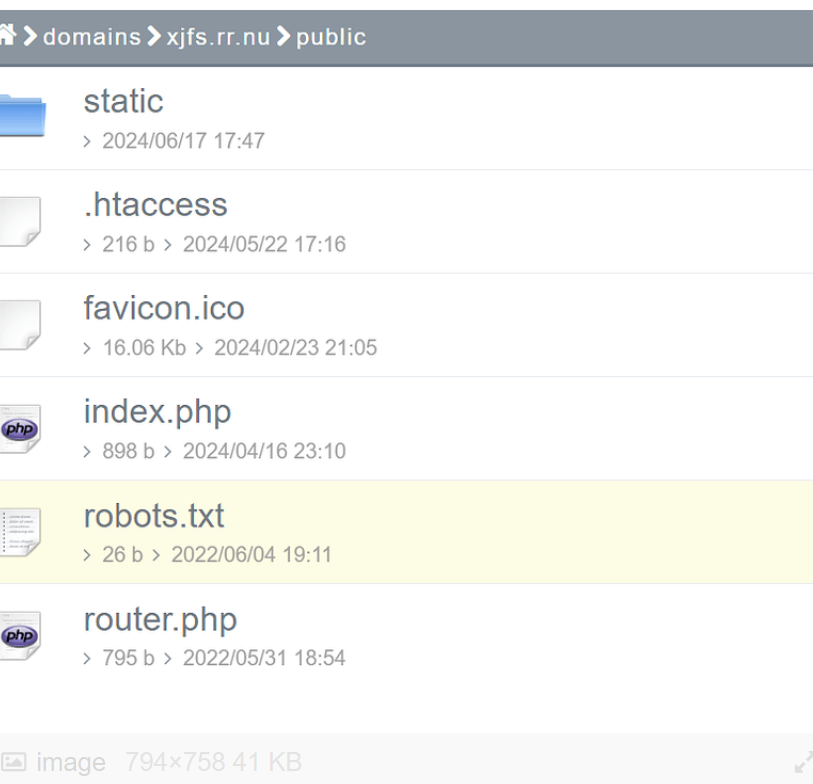813x784 pixels.
Task: Open router.php file name
Action: click(160, 619)
